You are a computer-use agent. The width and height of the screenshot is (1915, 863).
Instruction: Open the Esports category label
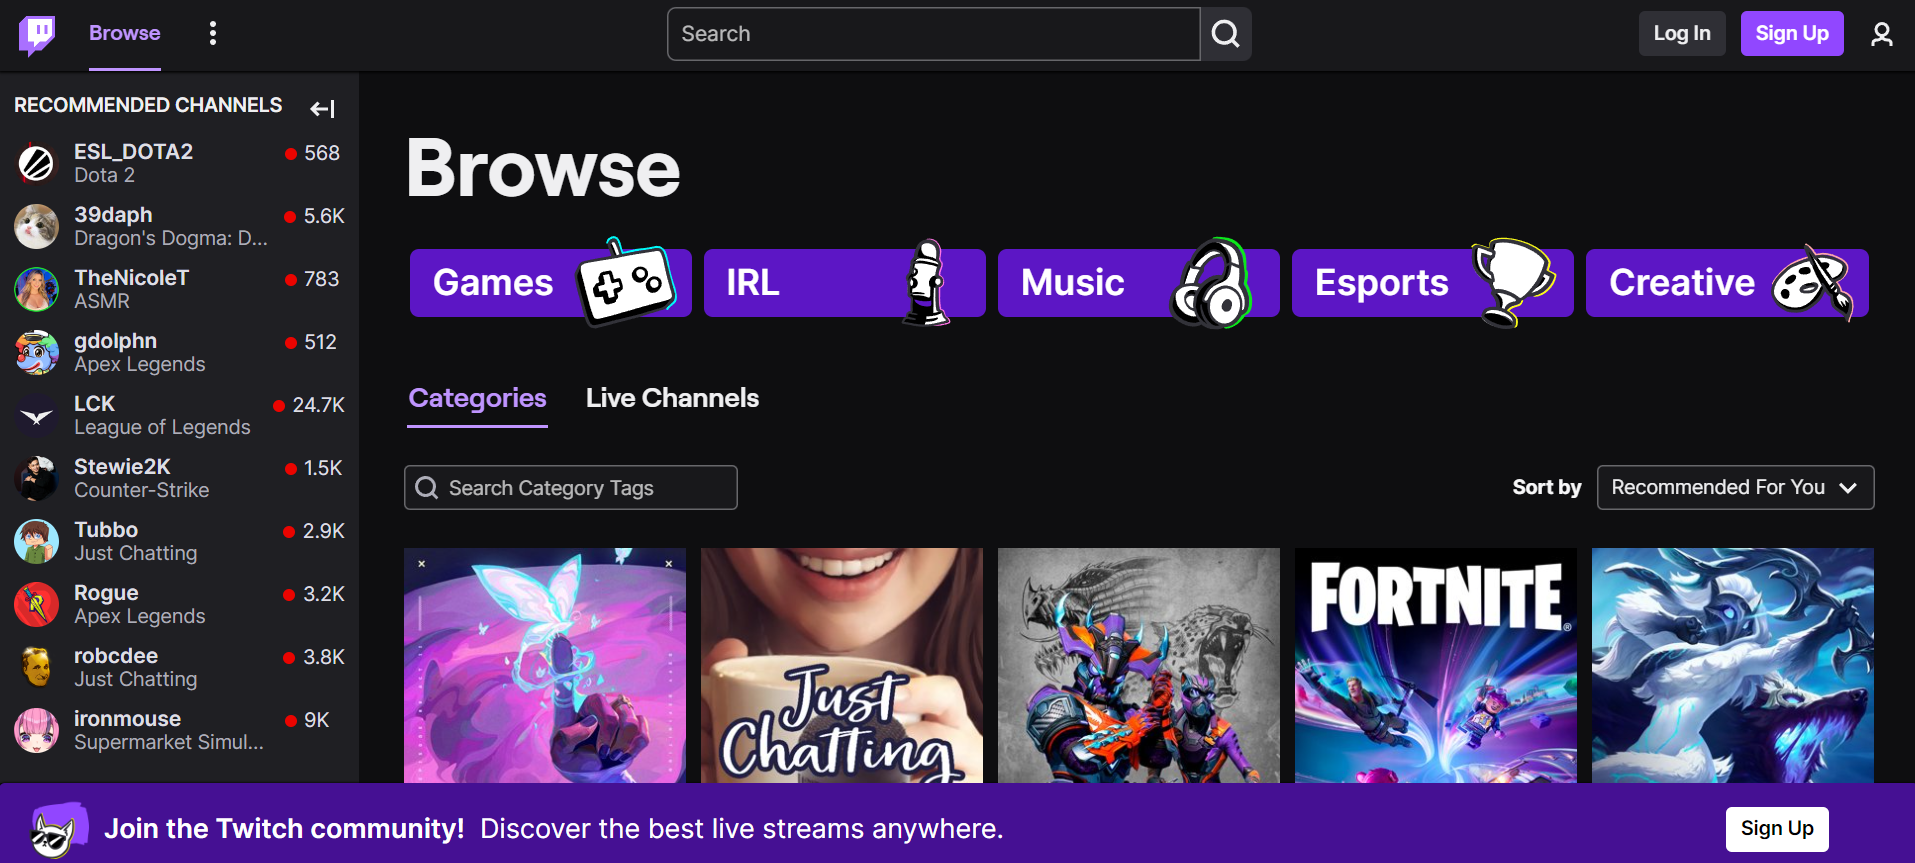point(1381,283)
